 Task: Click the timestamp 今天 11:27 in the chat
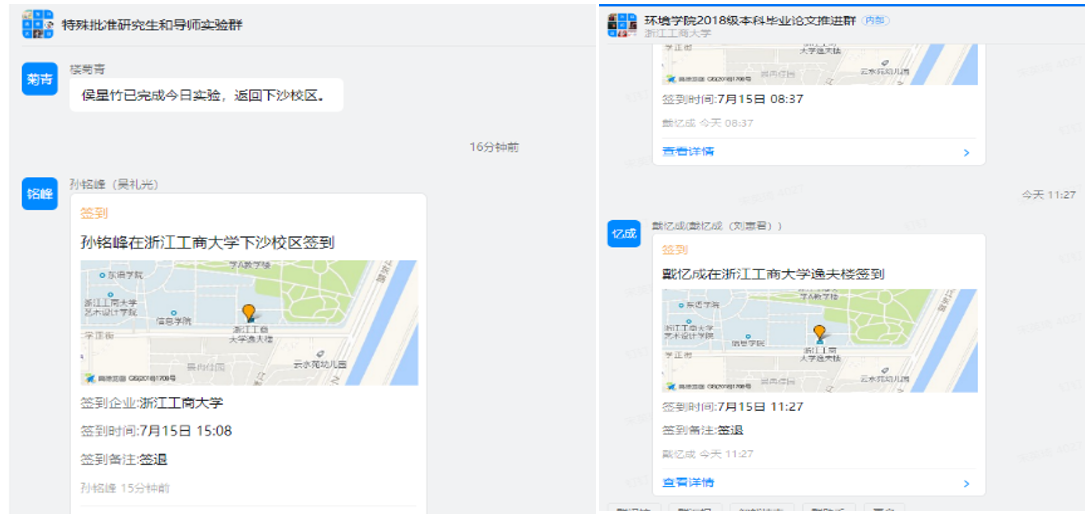1048,195
